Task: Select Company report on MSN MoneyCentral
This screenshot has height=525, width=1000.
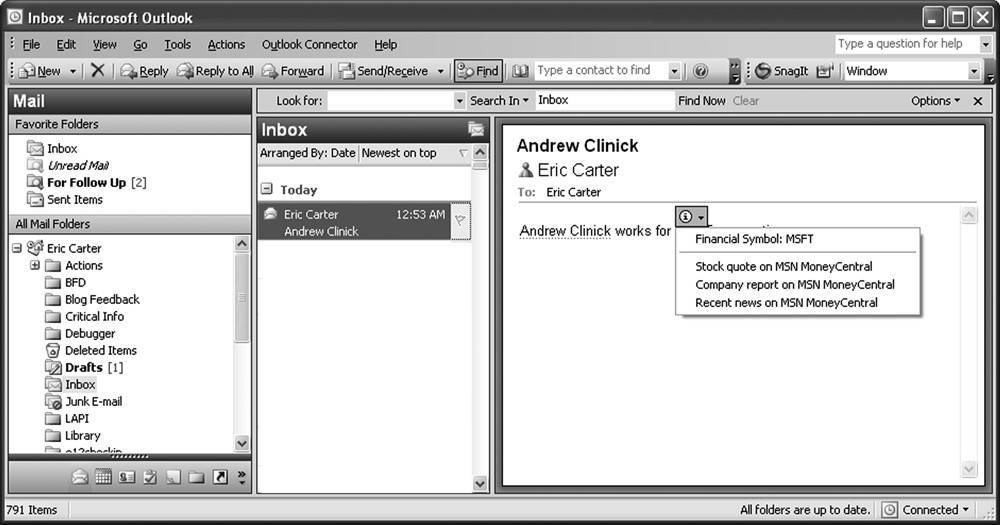Action: pos(795,285)
